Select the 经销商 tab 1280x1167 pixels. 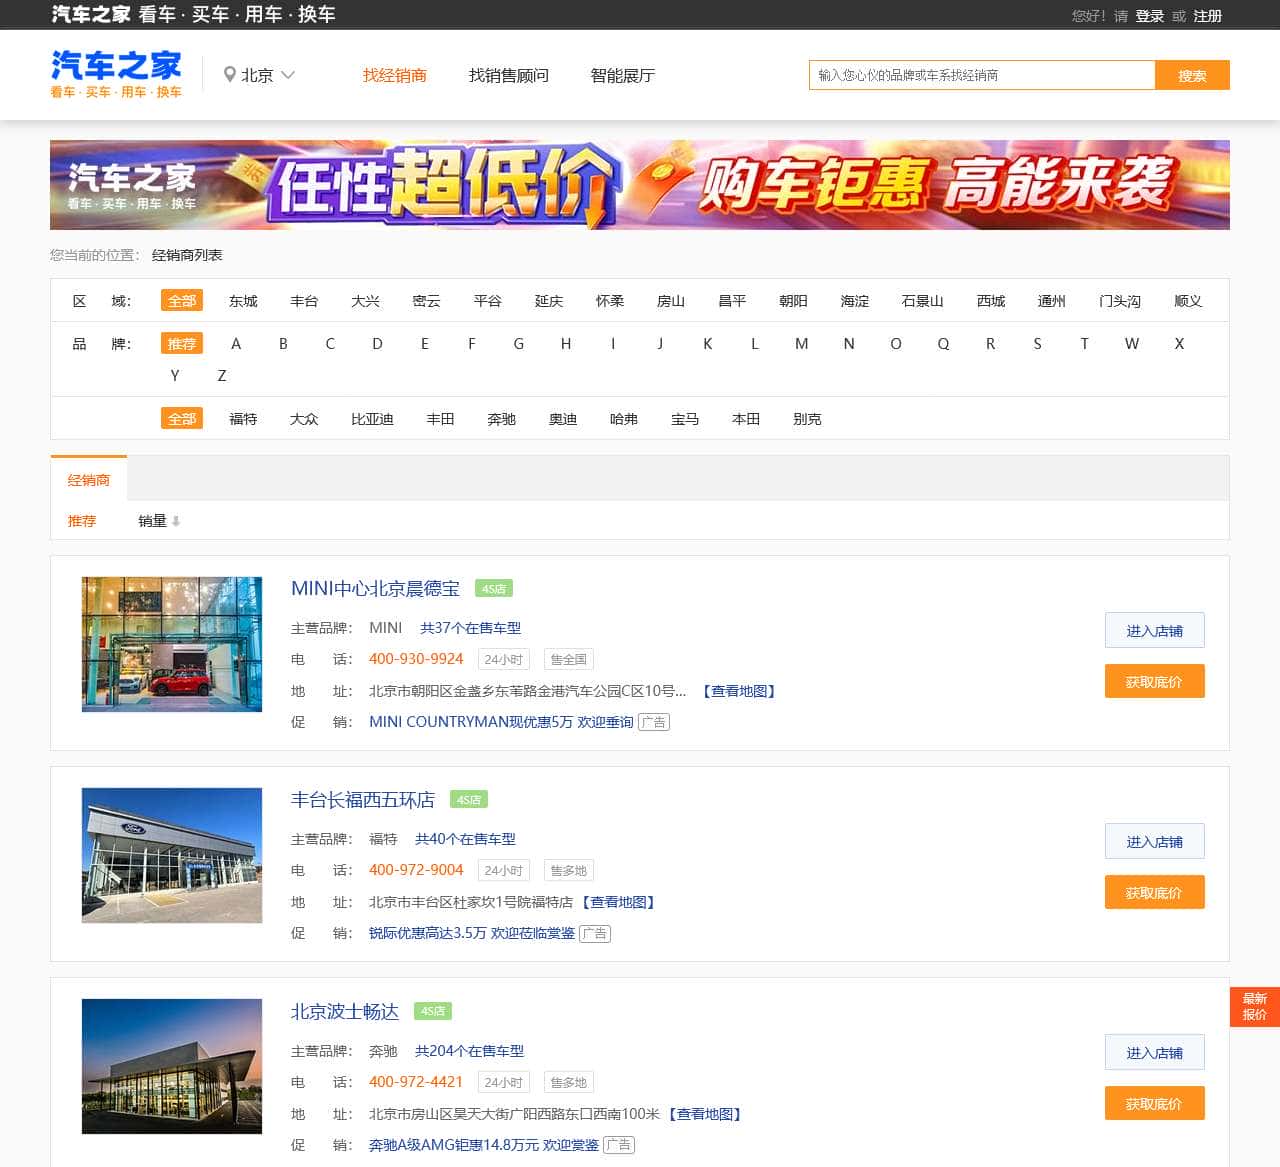89,480
